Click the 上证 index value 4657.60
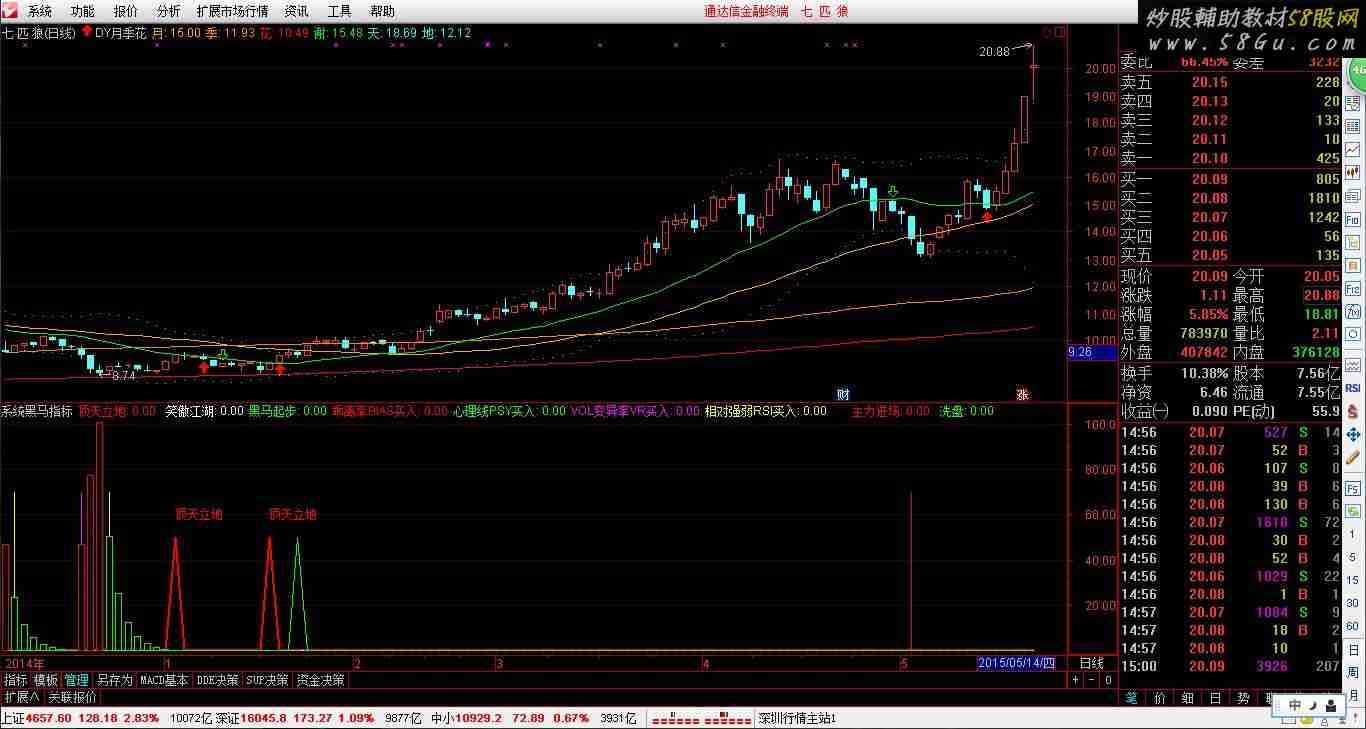This screenshot has height=729, width=1366. (x=50, y=718)
